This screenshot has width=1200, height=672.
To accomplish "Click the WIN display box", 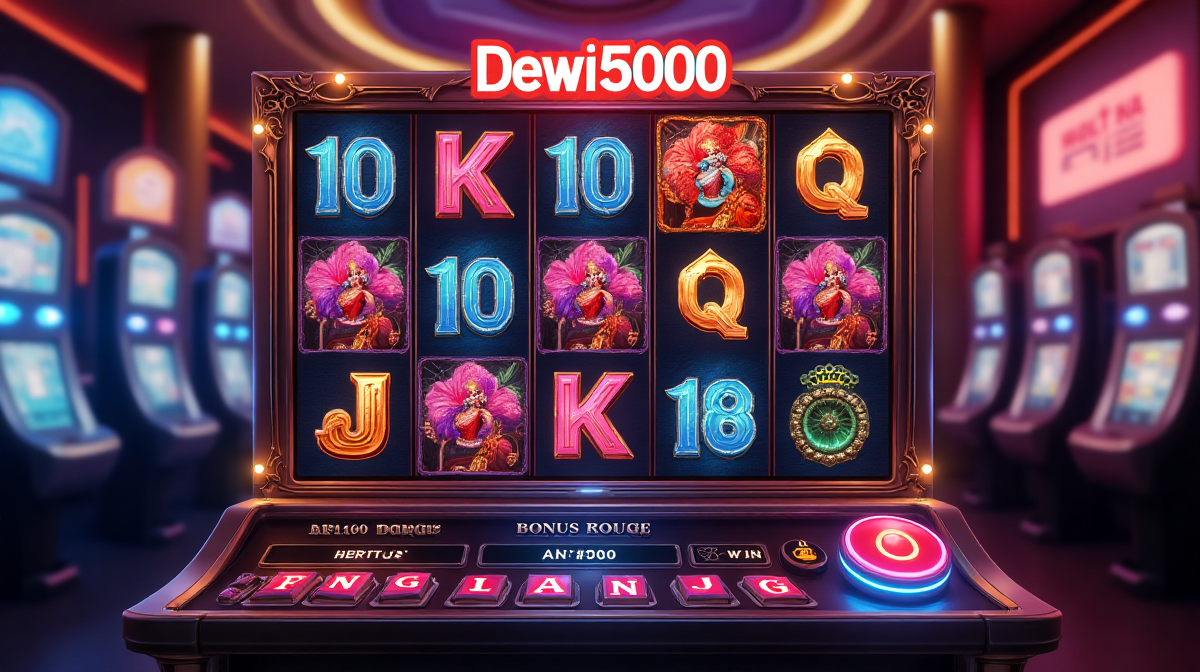I will pos(729,555).
